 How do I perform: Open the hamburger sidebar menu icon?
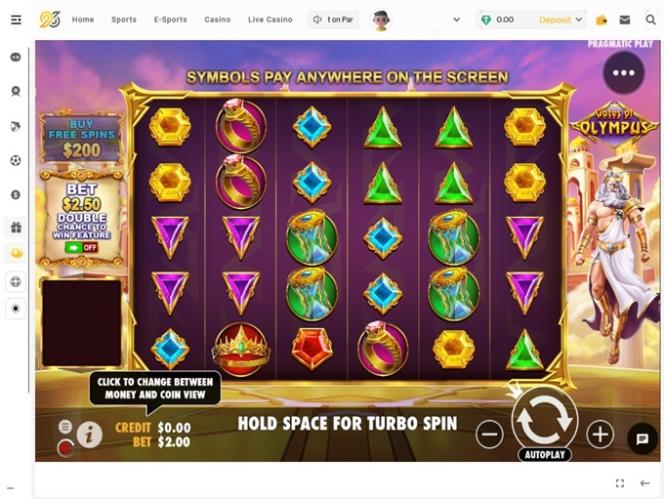pos(16,19)
